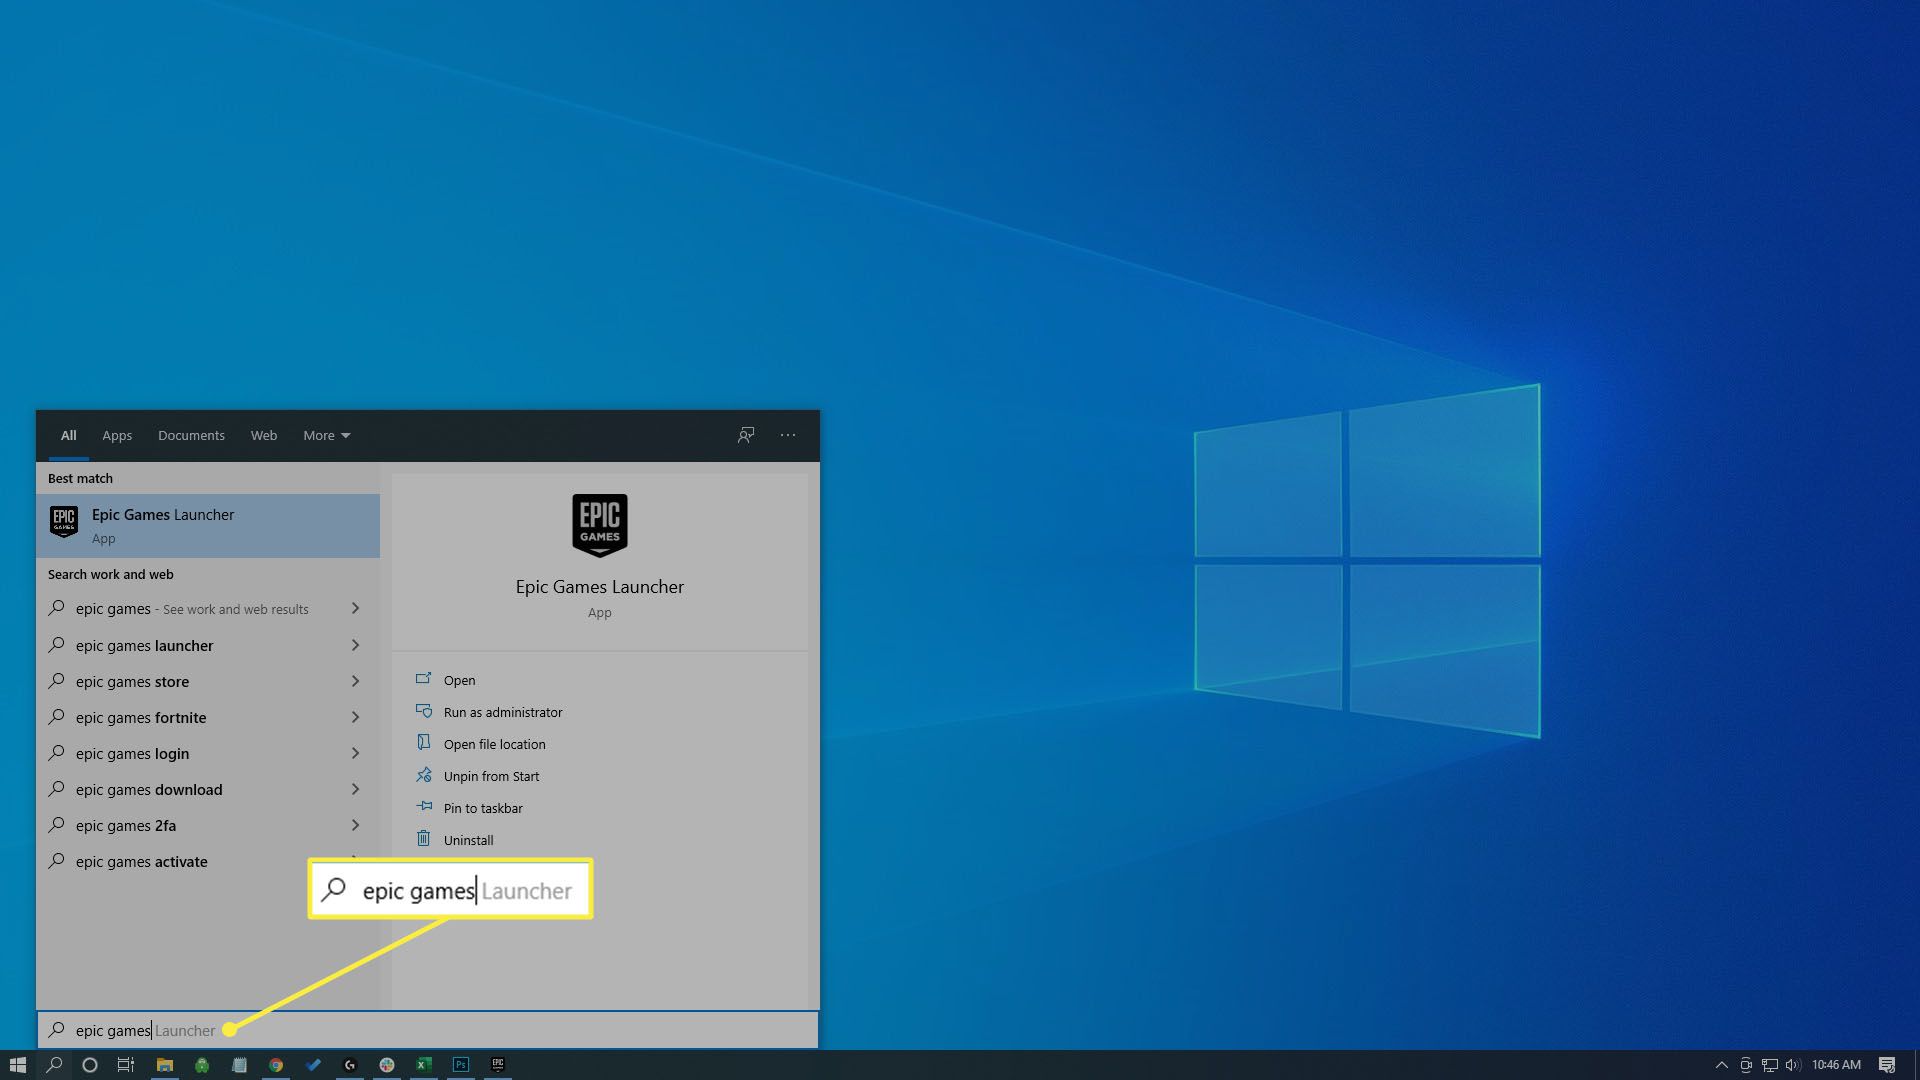This screenshot has width=1920, height=1080.
Task: Switch to the Apps search tab
Action: tap(117, 435)
